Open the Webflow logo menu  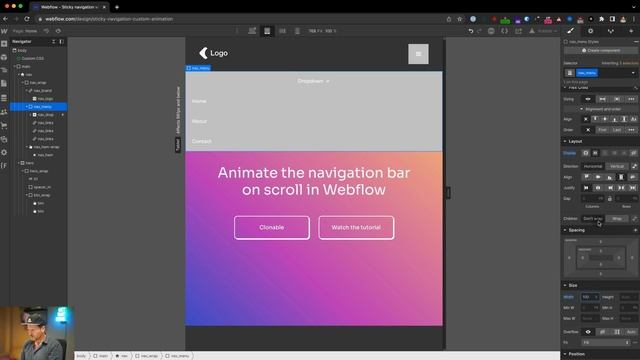4,31
